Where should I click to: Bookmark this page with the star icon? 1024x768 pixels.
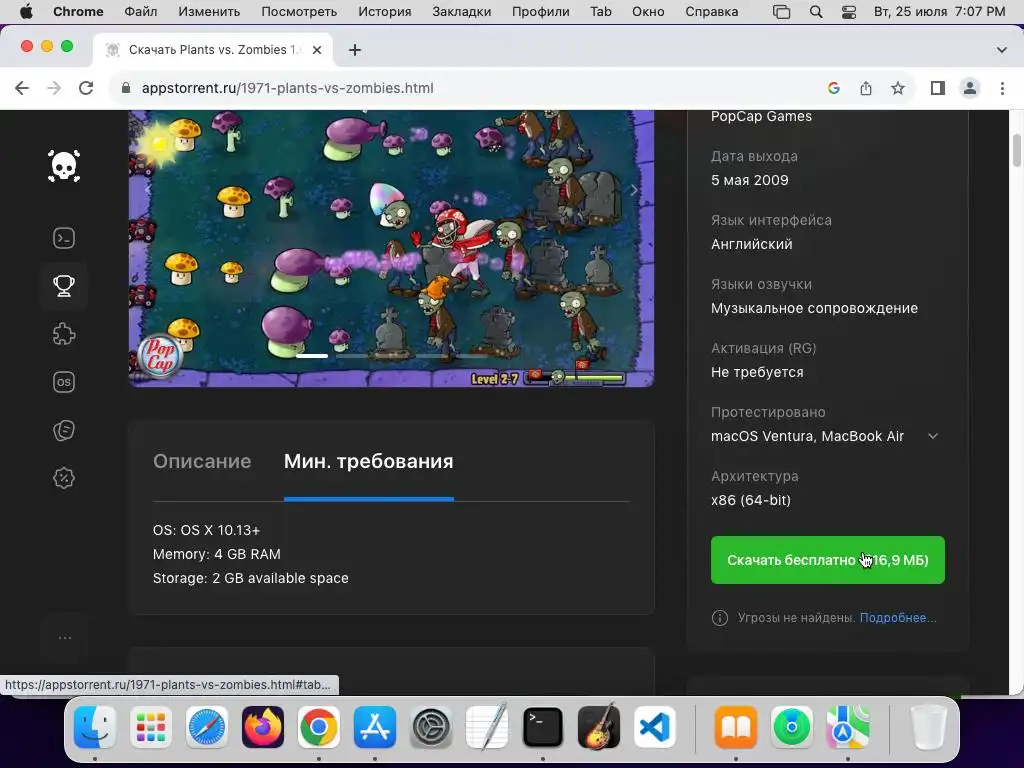point(898,88)
